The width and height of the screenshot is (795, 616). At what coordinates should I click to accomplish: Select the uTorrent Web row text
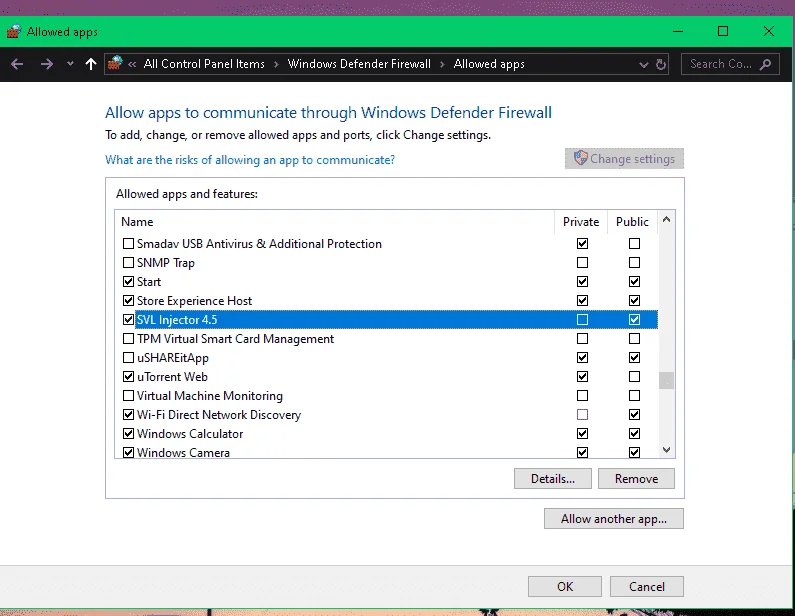click(172, 377)
